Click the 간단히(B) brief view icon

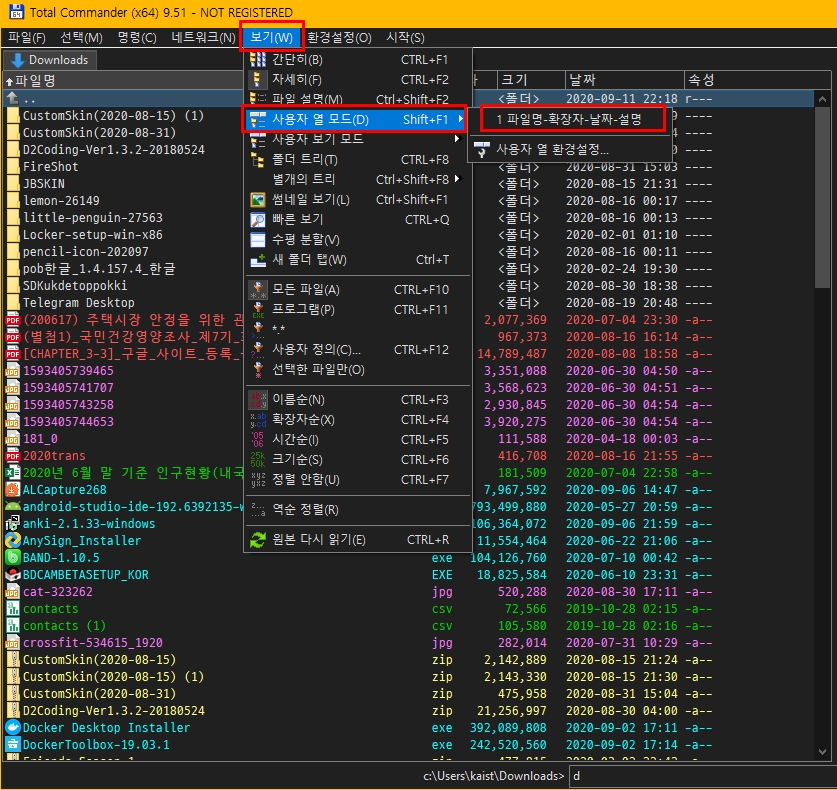(x=258, y=60)
